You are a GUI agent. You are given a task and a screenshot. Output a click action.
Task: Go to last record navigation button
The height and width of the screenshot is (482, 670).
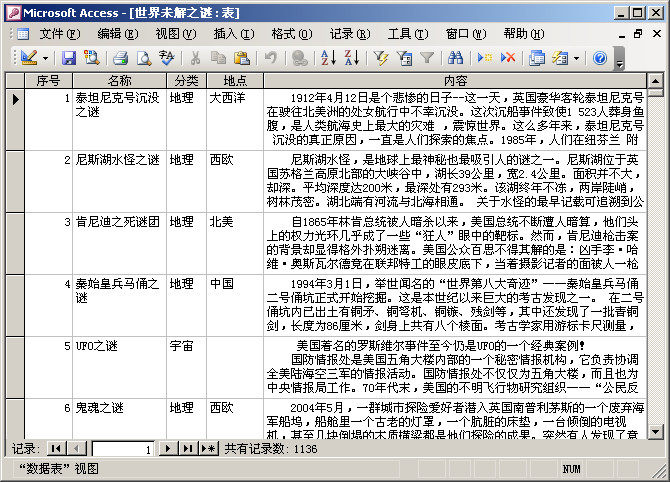[188, 449]
